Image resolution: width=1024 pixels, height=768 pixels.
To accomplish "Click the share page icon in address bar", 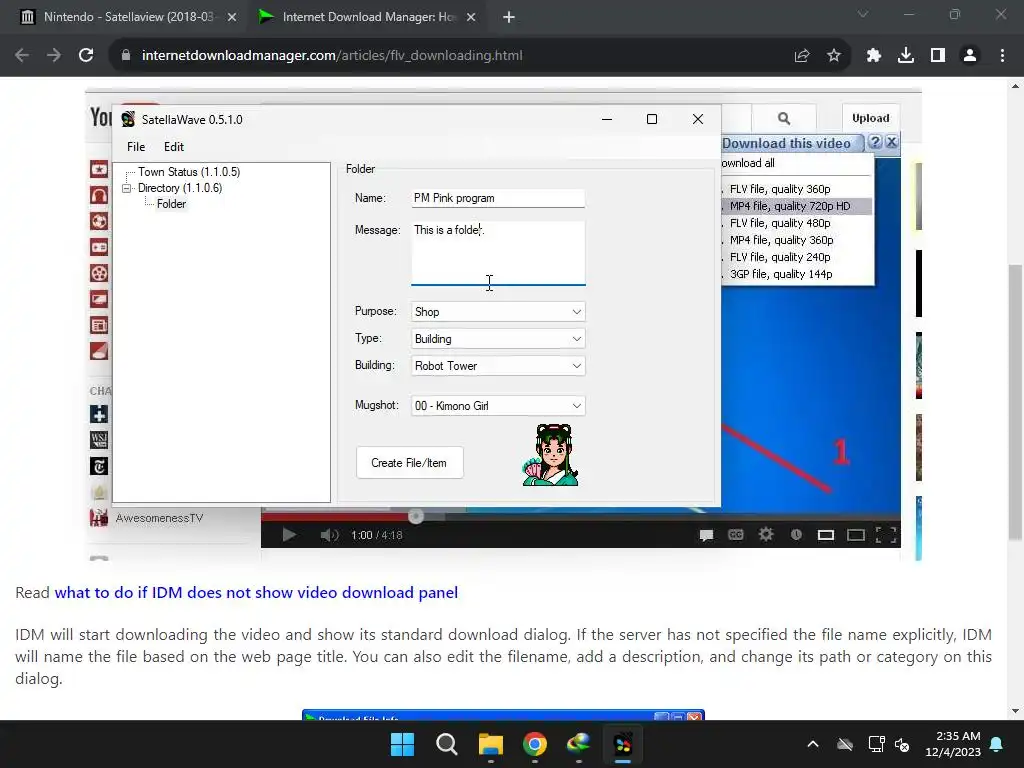I will 802,56.
